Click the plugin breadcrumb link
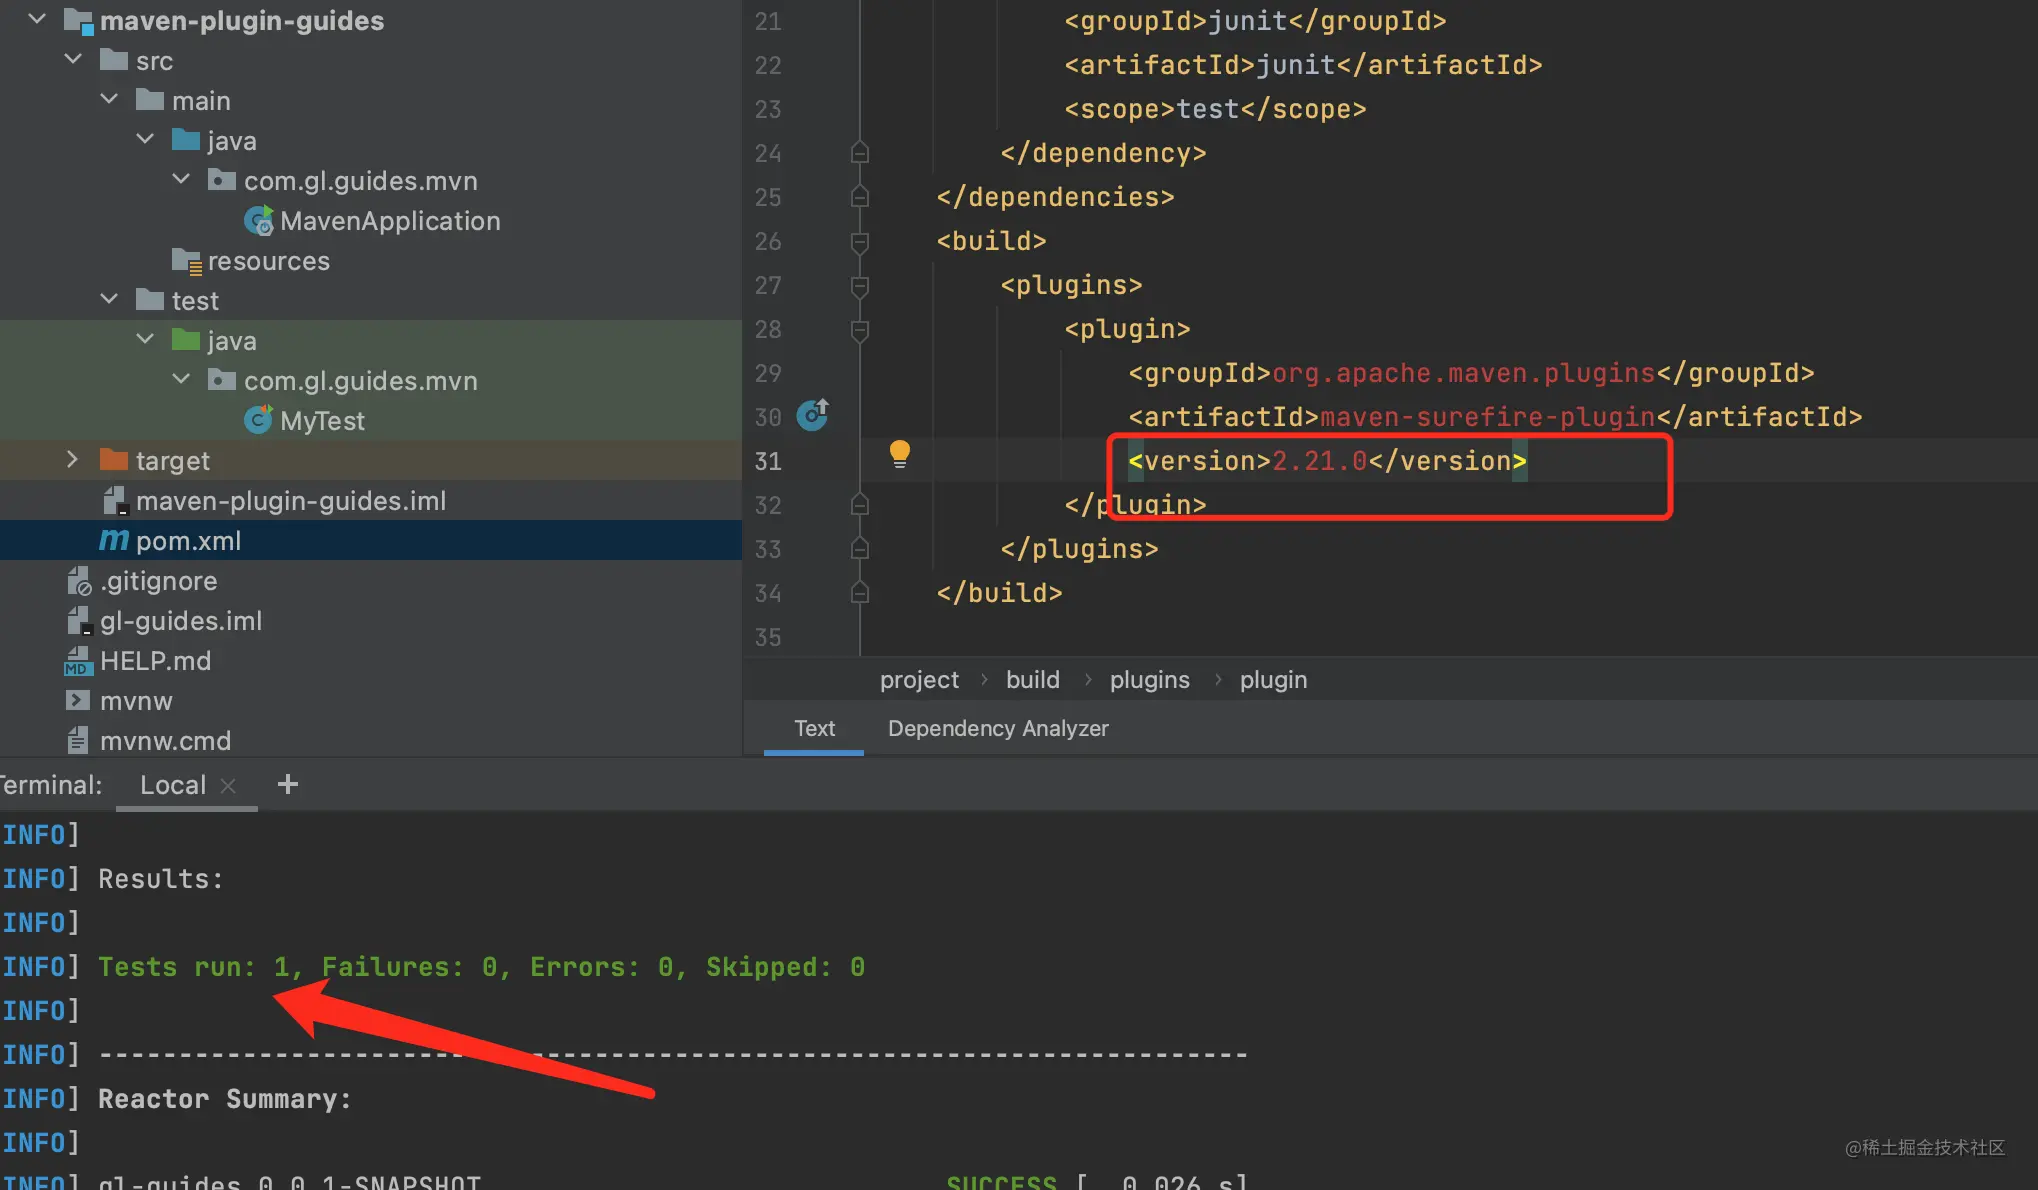Screen dimensions: 2038x1190 pos(1273,679)
